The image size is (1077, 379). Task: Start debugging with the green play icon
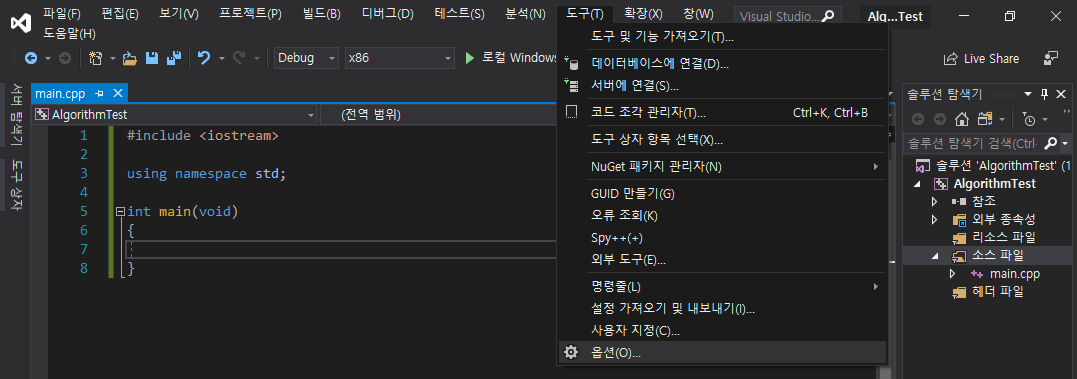click(x=470, y=58)
